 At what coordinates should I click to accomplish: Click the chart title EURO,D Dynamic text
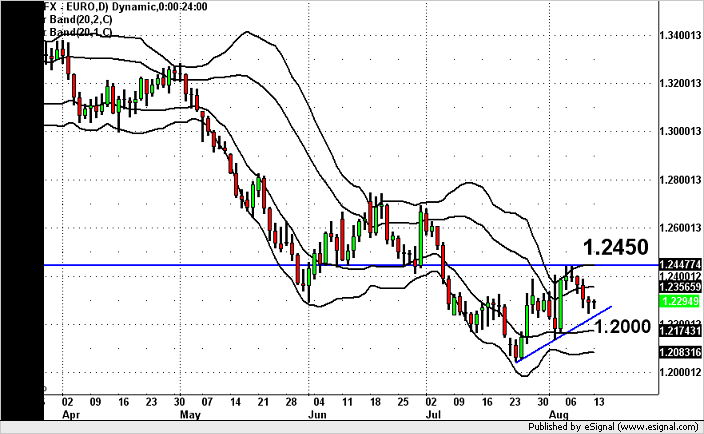(126, 6)
